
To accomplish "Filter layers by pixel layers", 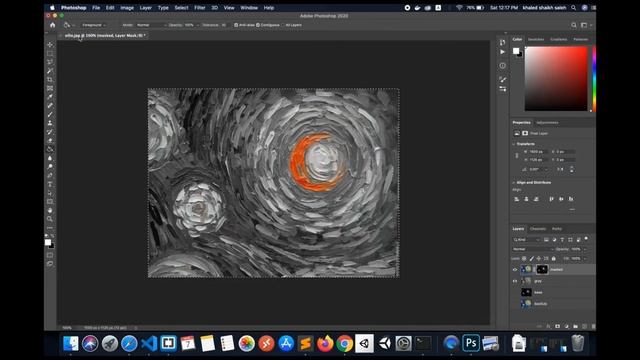I will (546, 240).
